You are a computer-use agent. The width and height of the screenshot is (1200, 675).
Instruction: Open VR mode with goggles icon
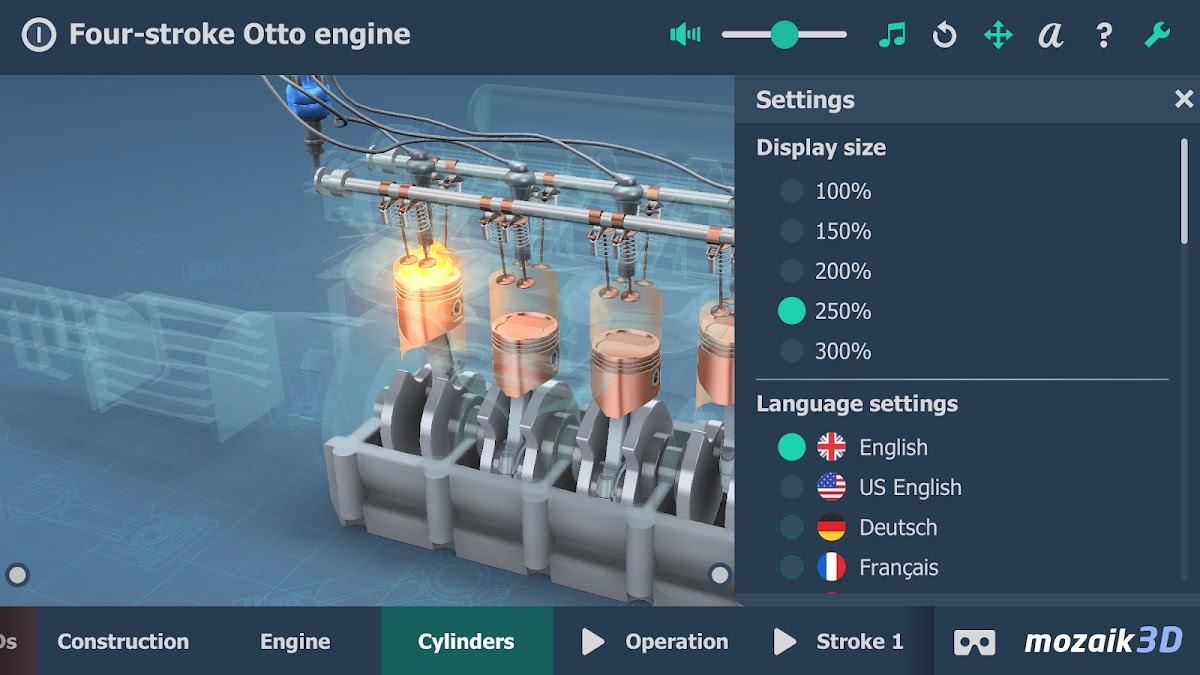[x=974, y=642]
